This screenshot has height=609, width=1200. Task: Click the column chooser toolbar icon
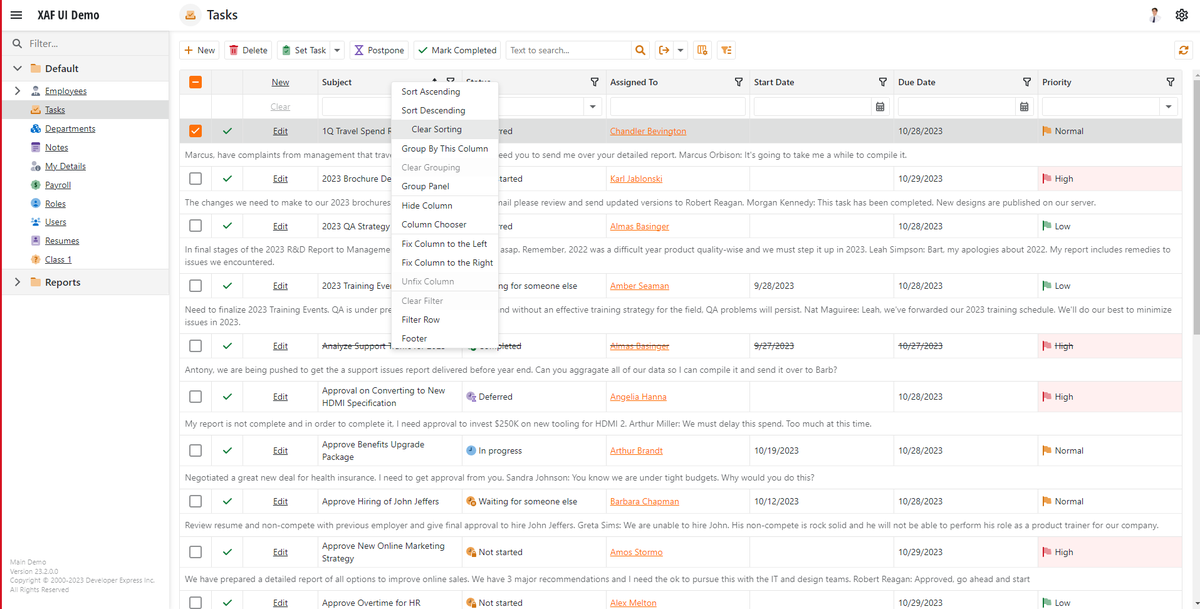click(702, 50)
